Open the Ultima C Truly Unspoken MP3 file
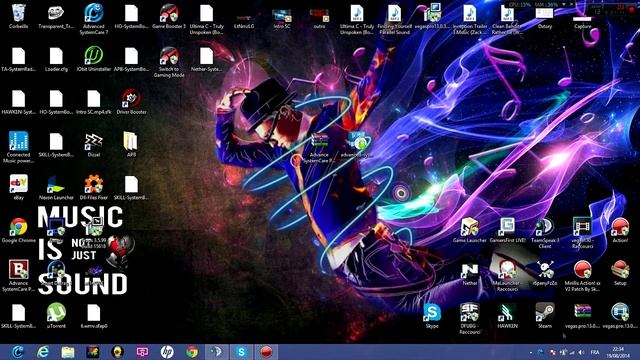Image resolution: width=640 pixels, height=360 pixels. pyautogui.click(x=357, y=19)
